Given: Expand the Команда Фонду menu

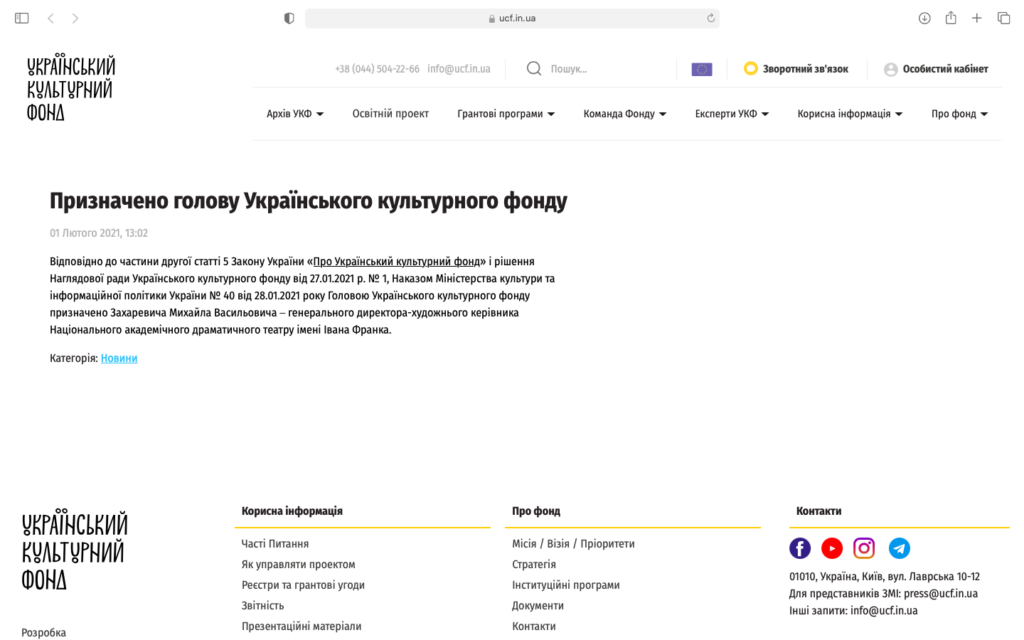Looking at the screenshot, I should click(x=625, y=114).
